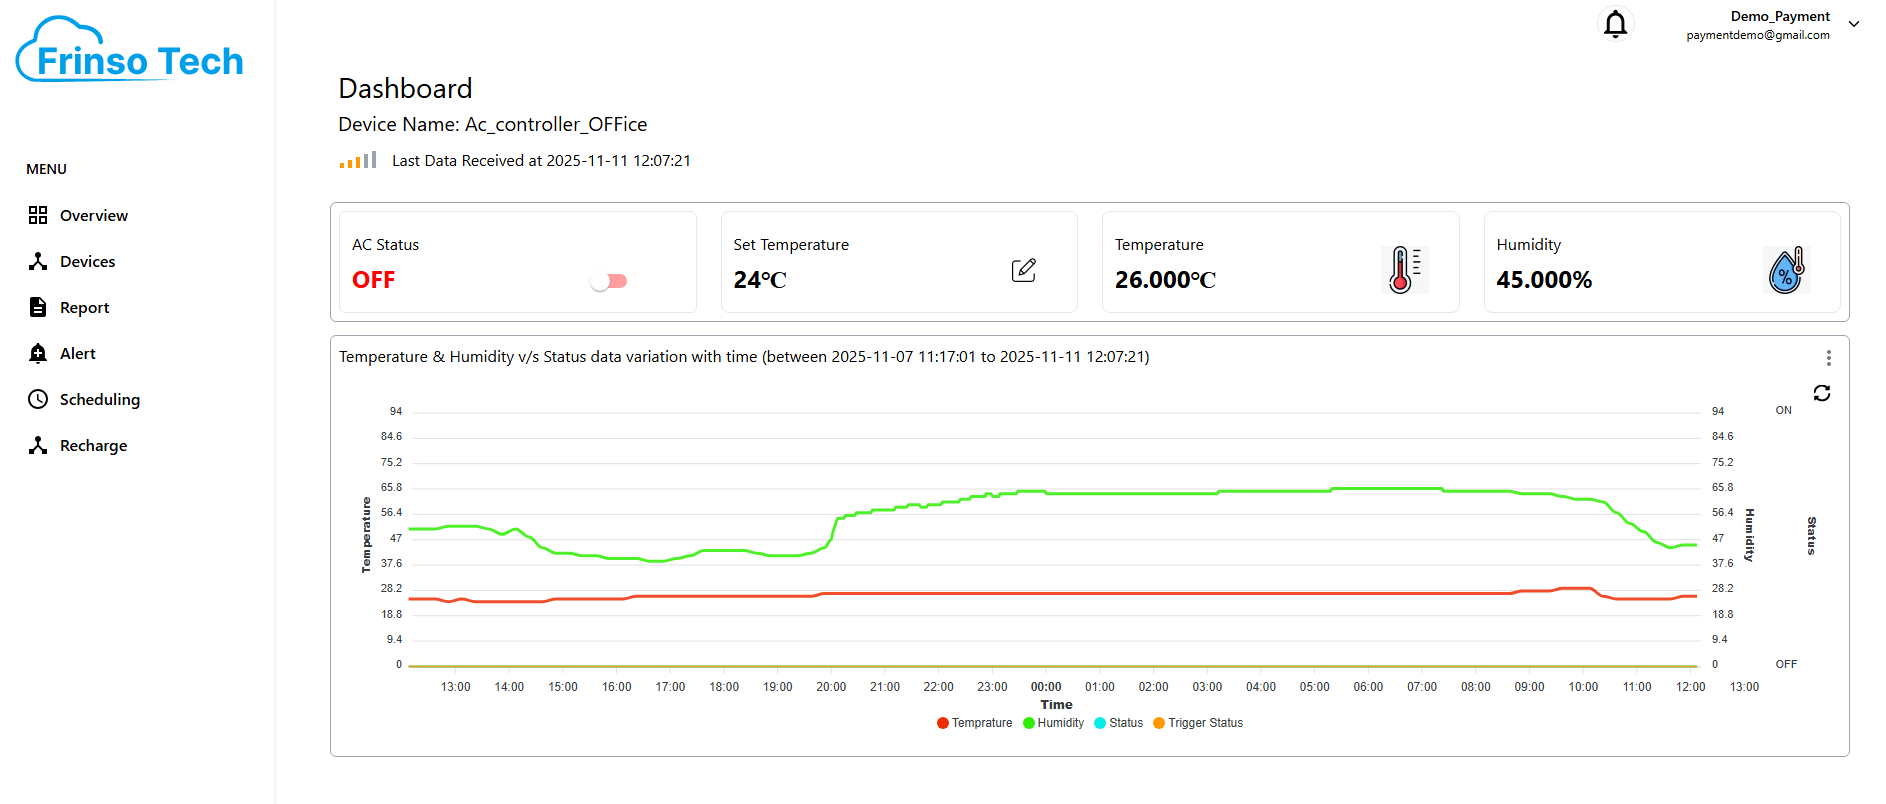
Task: Open the Overview menu item
Action: (94, 215)
